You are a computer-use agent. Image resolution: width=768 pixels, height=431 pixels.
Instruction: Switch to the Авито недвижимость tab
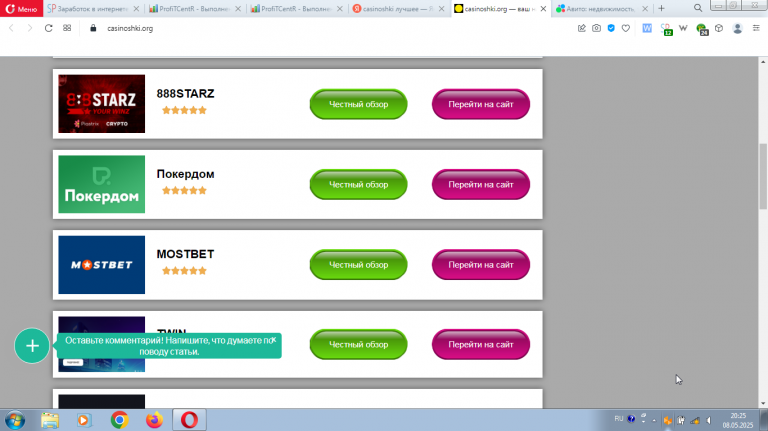(600, 9)
